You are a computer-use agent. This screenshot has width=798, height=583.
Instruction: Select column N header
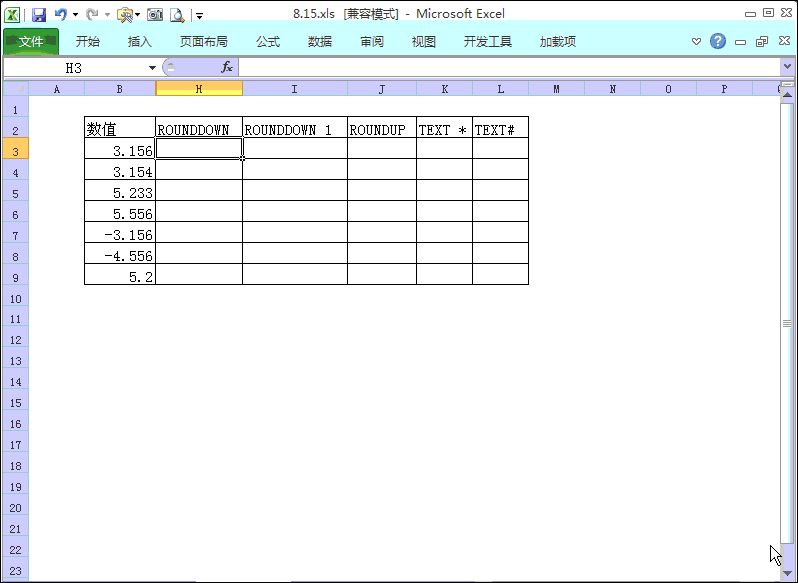(x=612, y=89)
